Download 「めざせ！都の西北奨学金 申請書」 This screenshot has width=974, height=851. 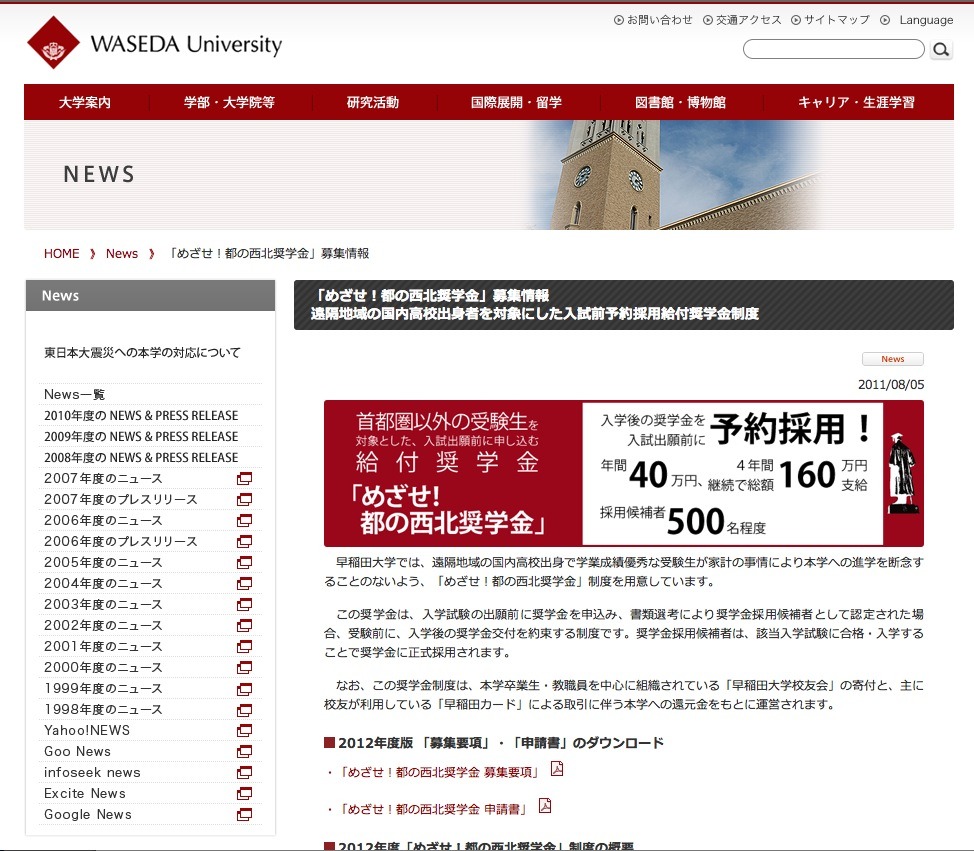click(434, 809)
